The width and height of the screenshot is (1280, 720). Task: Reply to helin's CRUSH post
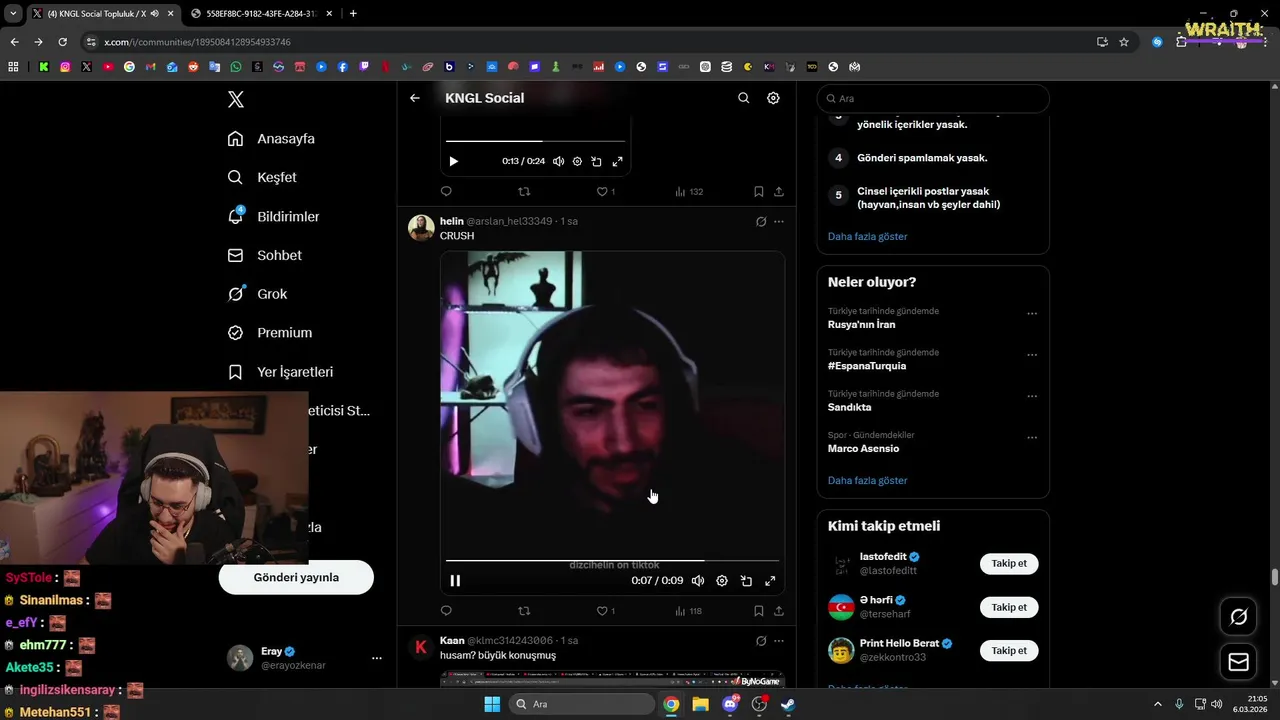click(446, 610)
